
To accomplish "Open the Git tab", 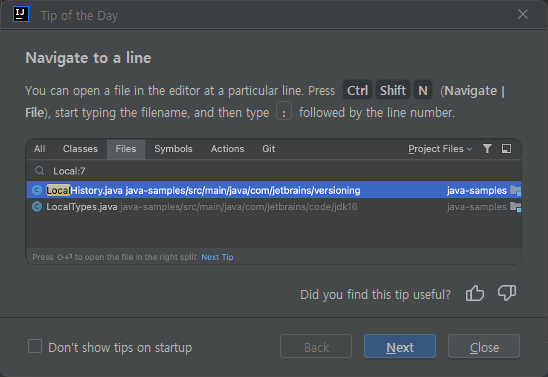I will click(269, 149).
